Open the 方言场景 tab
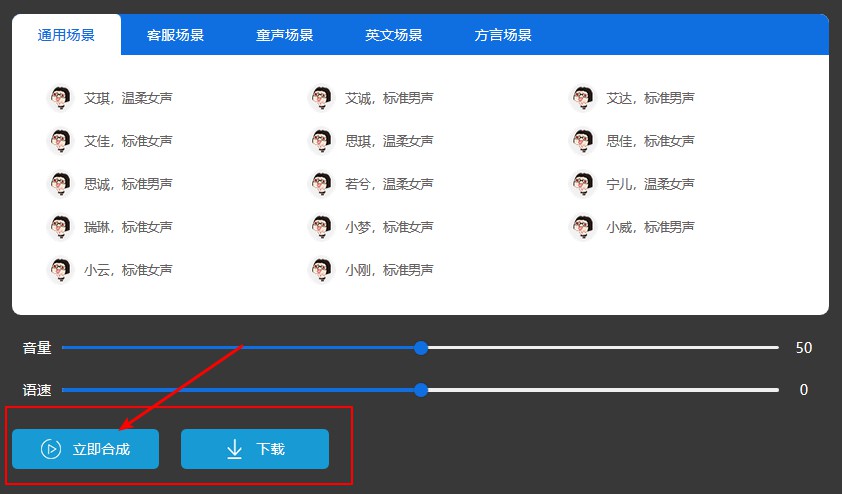Screen dimensions: 842x494 pos(503,35)
